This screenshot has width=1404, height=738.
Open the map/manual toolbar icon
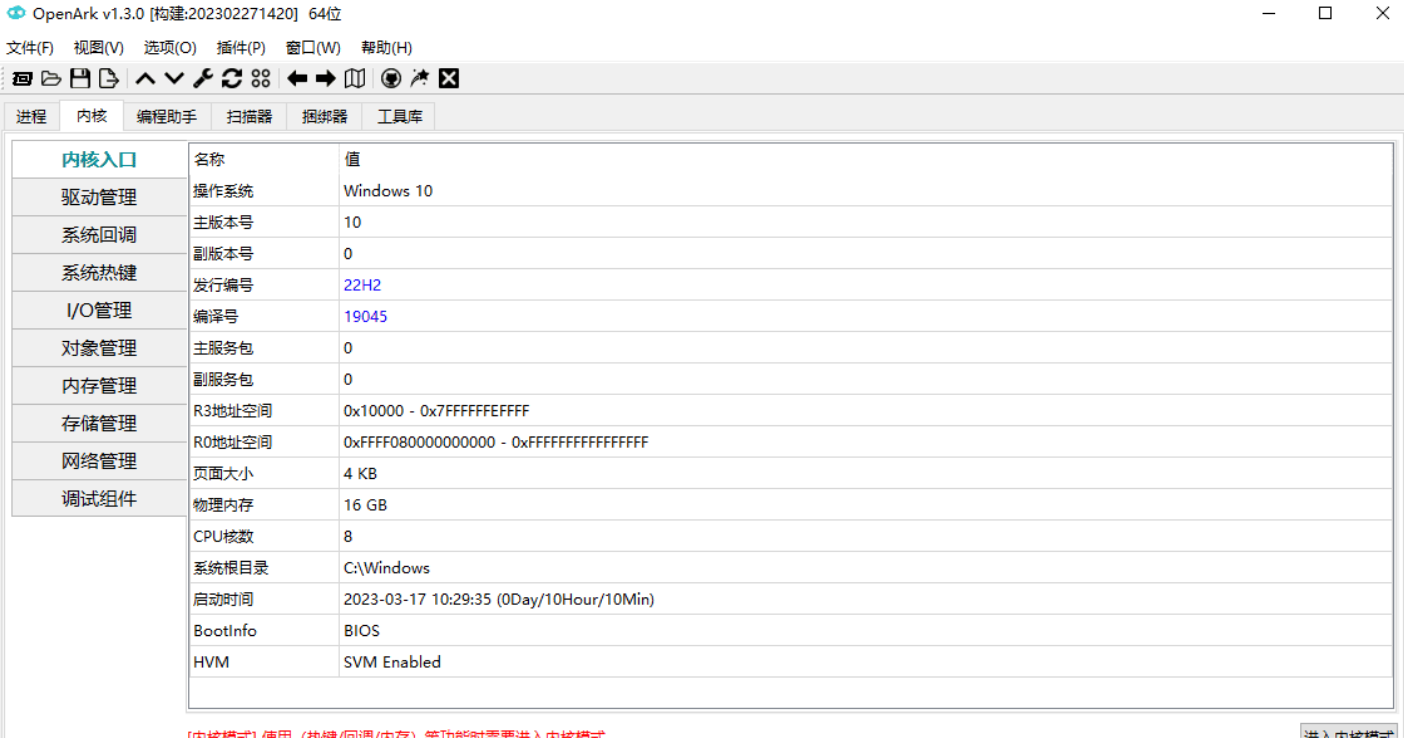pos(354,78)
